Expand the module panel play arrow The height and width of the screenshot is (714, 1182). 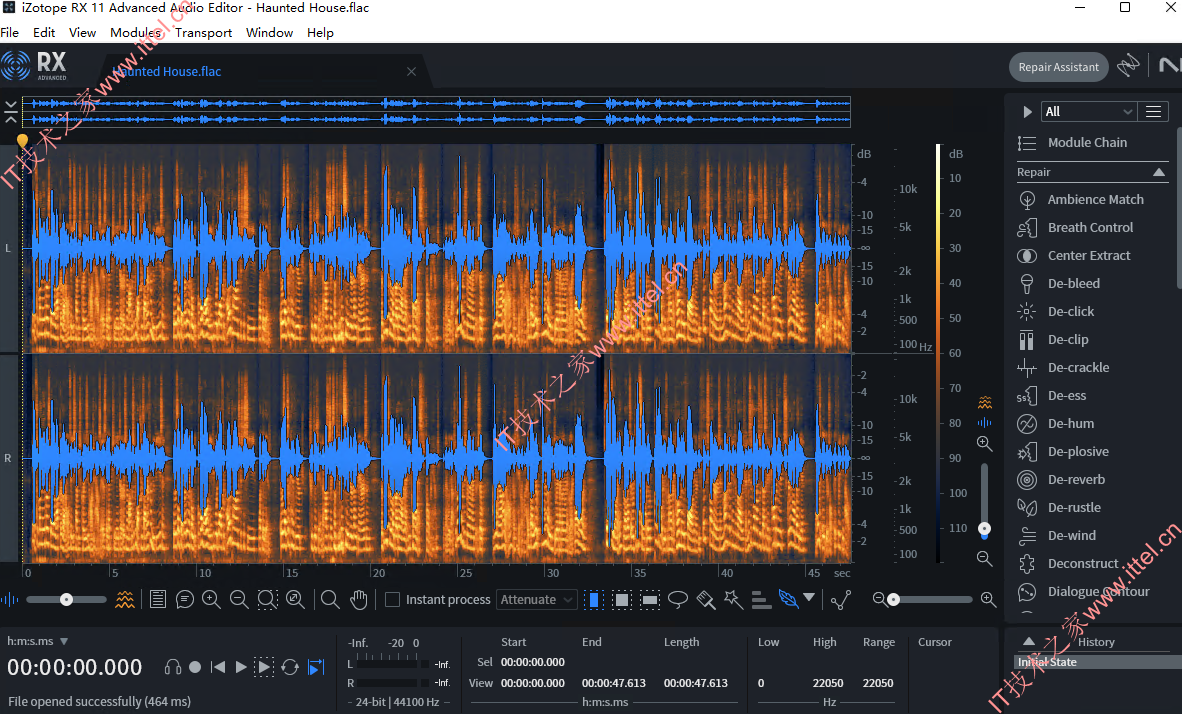point(1027,112)
